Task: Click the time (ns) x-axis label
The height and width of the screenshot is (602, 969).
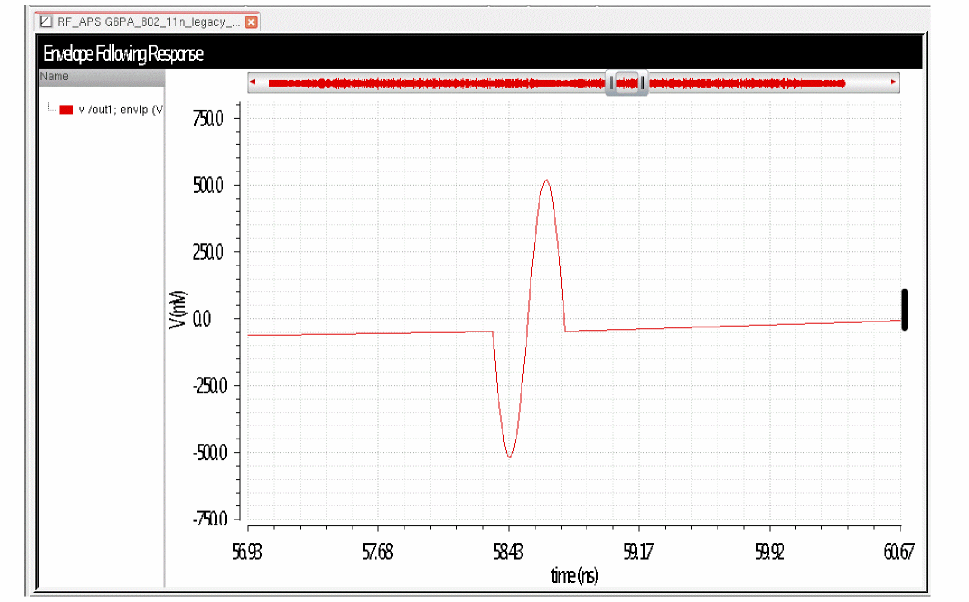Action: point(574,575)
